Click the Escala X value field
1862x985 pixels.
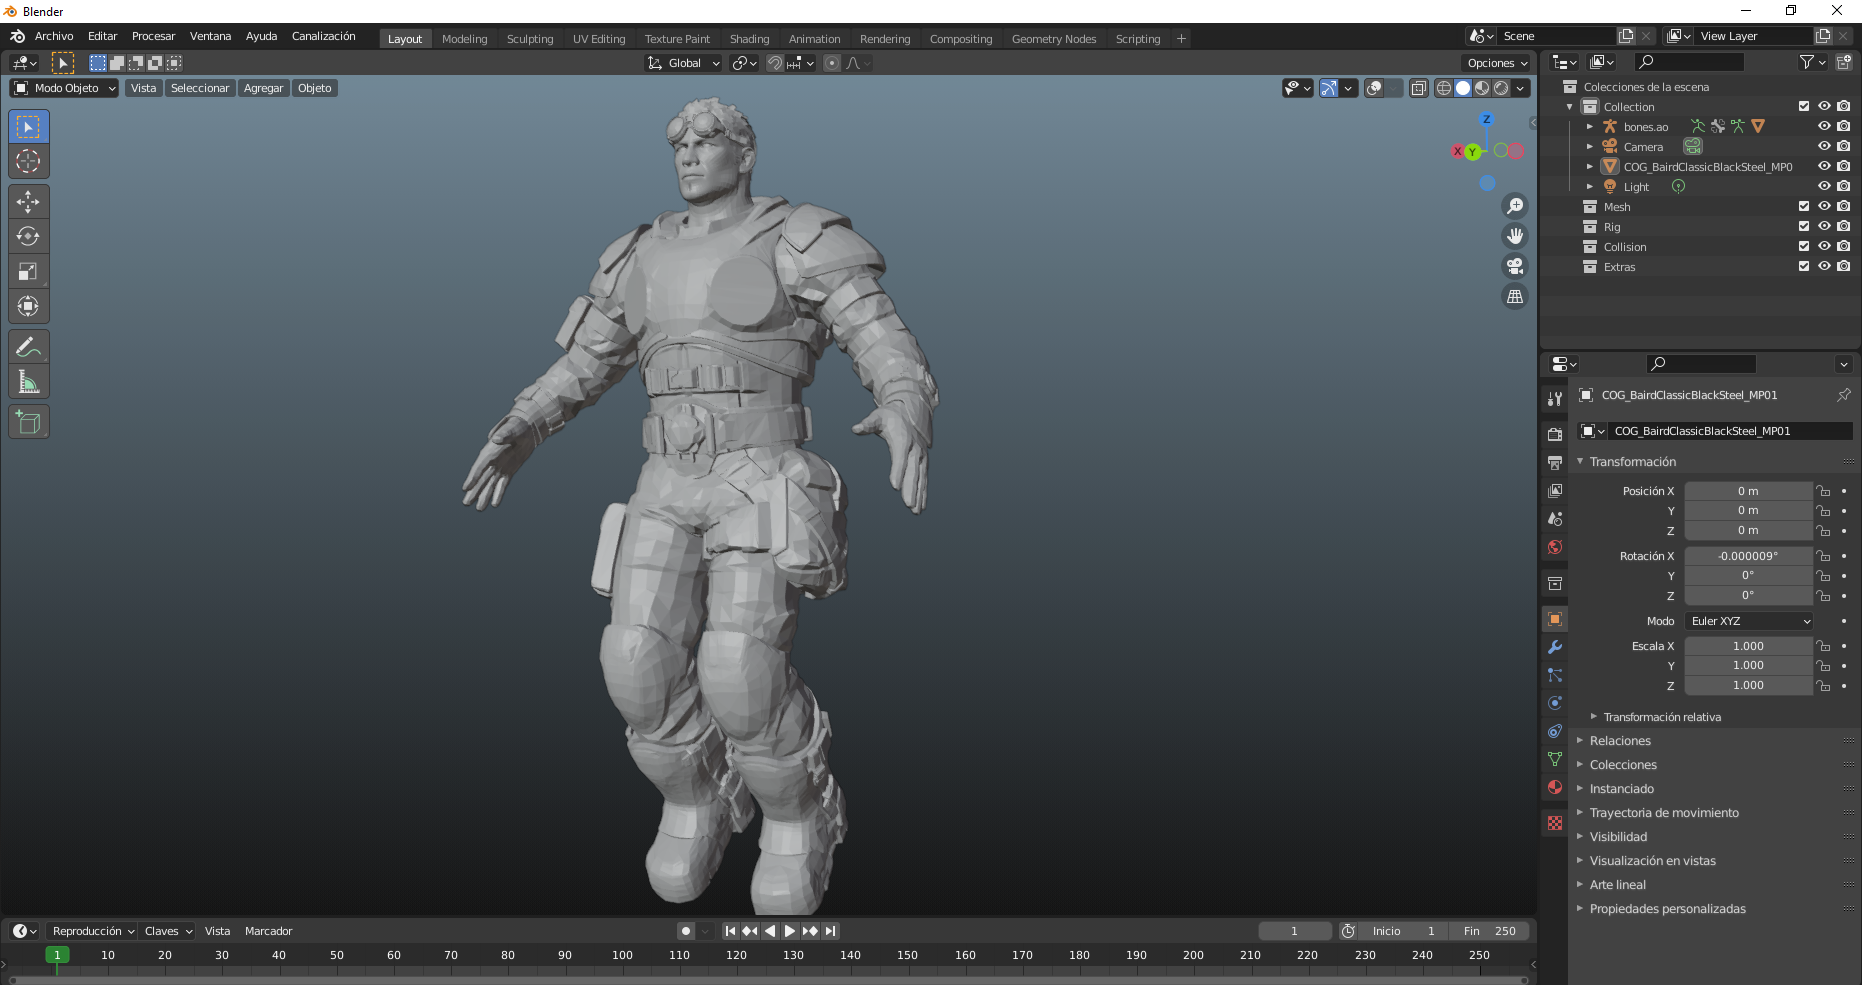(1748, 646)
